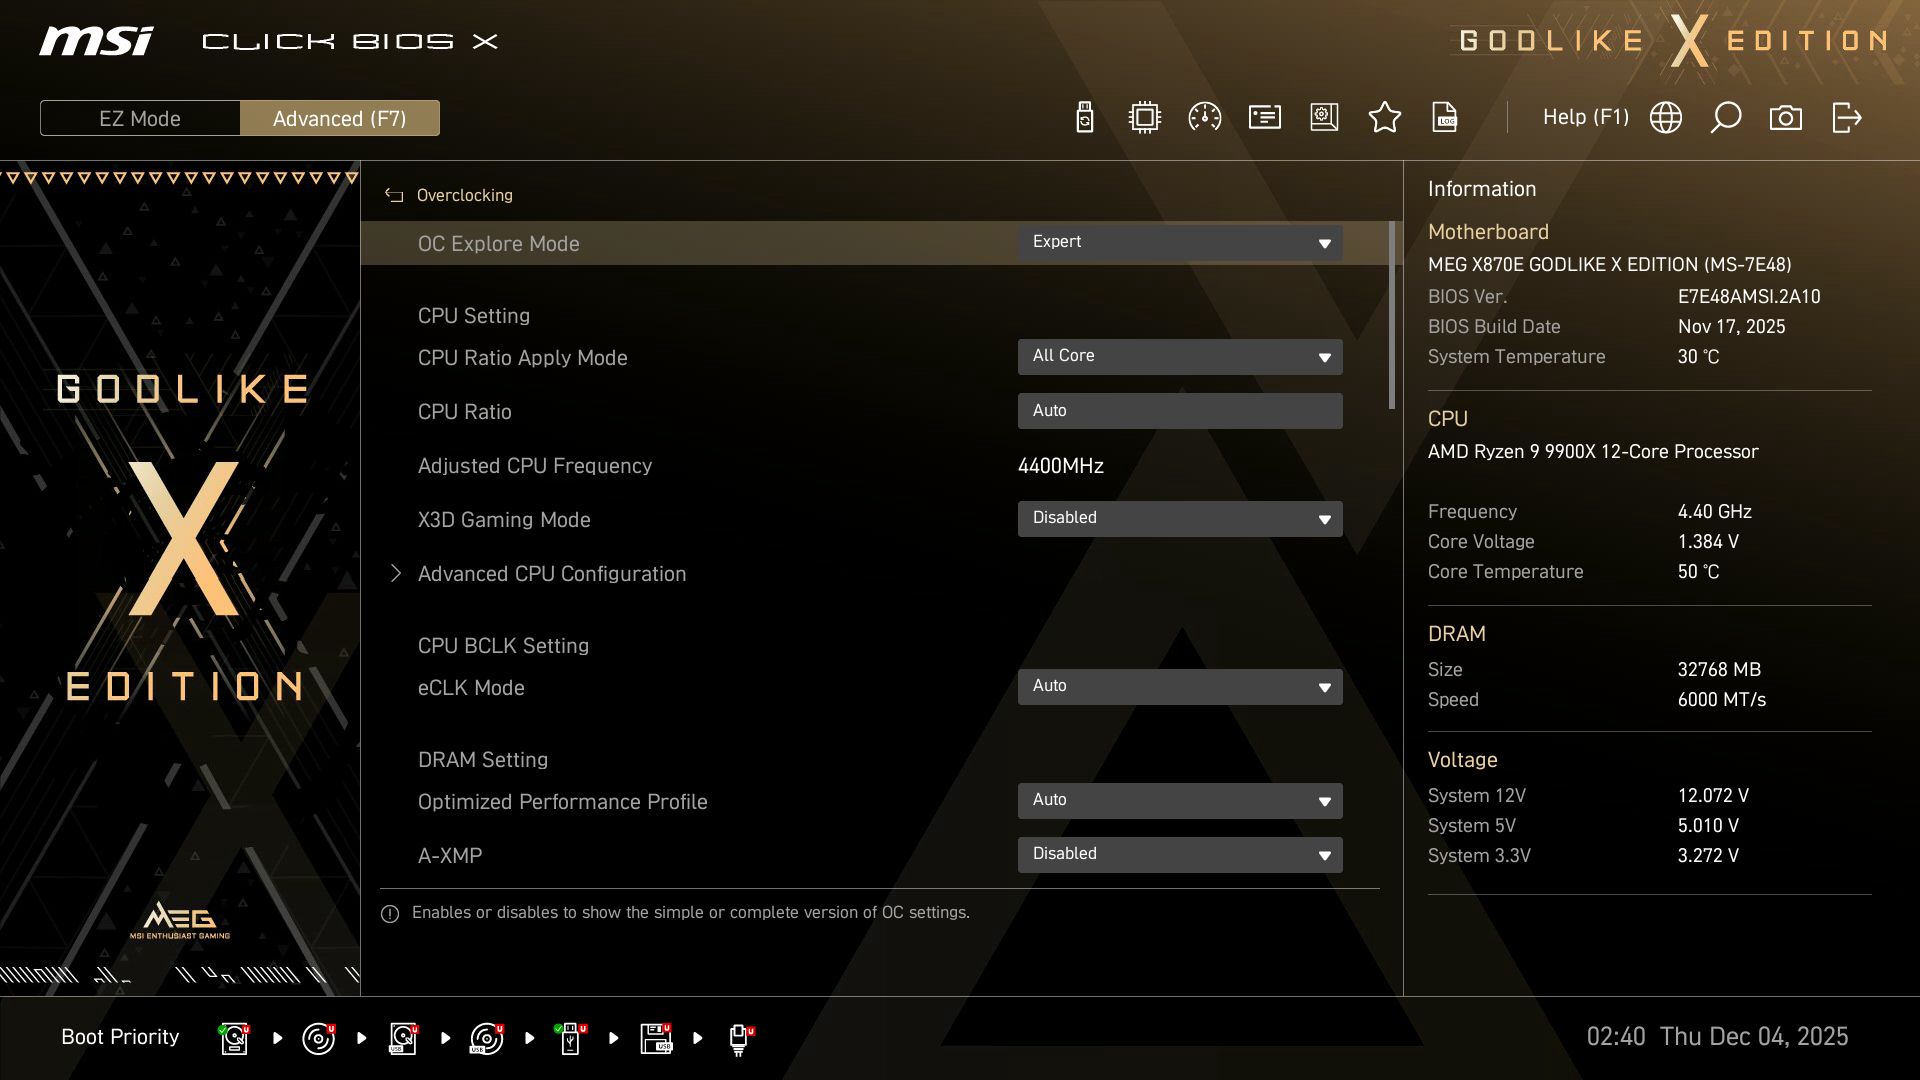
Task: Enable X3D Gaming Mode
Action: (1180, 518)
